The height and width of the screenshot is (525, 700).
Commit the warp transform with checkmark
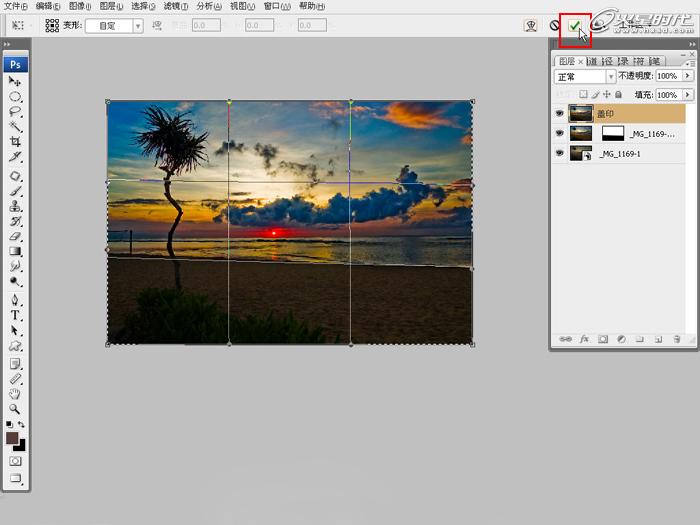(575, 26)
